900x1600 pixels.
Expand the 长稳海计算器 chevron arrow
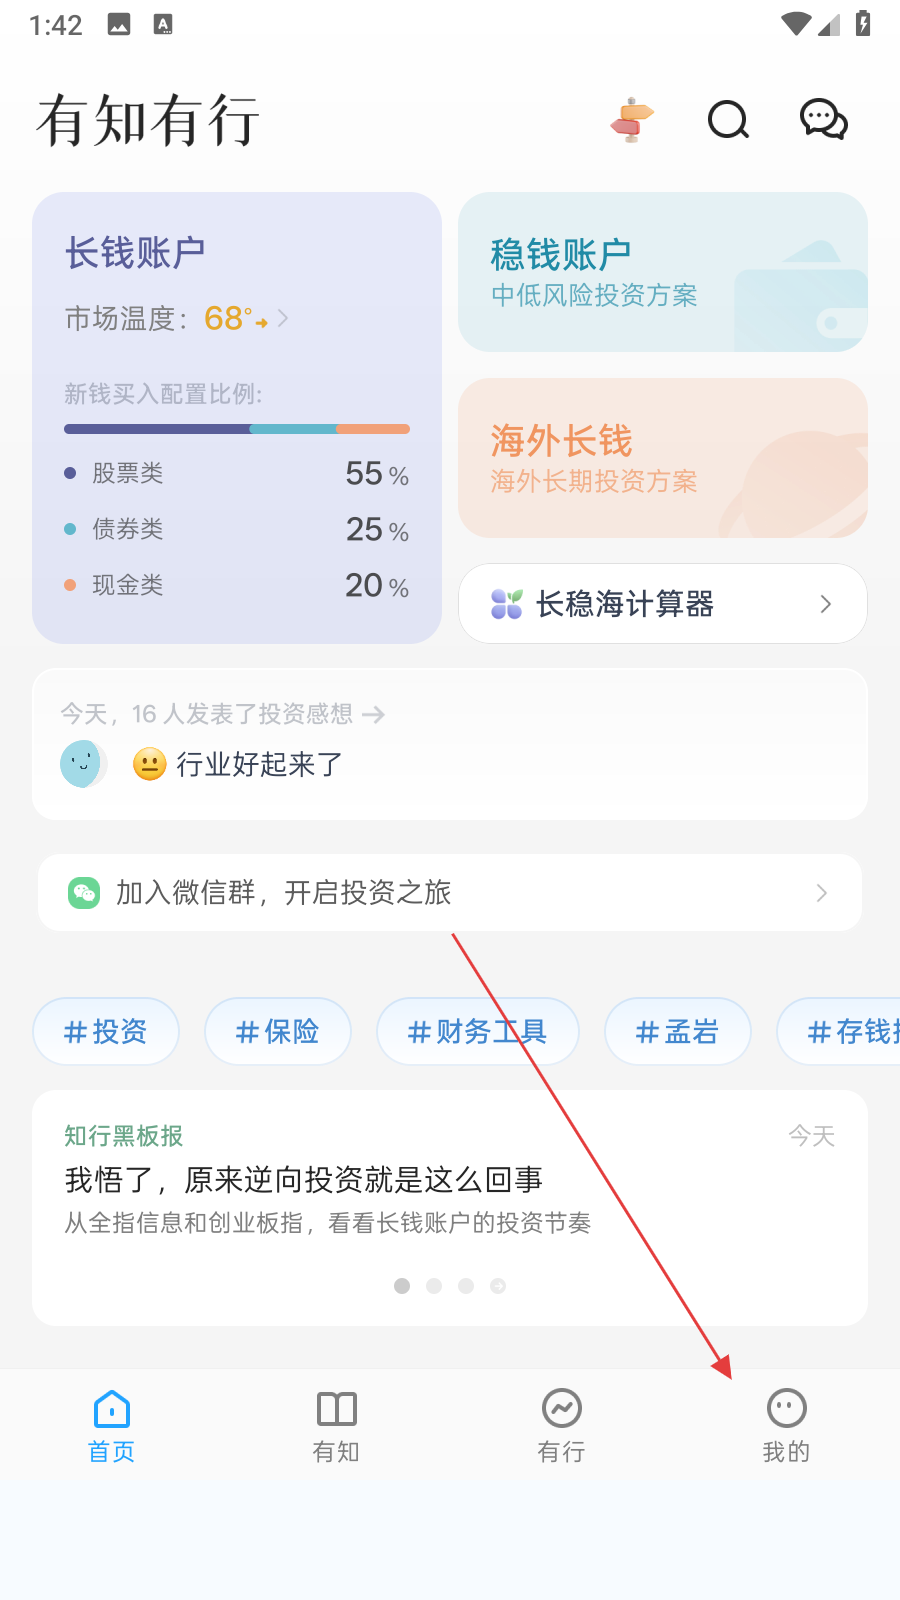[826, 604]
